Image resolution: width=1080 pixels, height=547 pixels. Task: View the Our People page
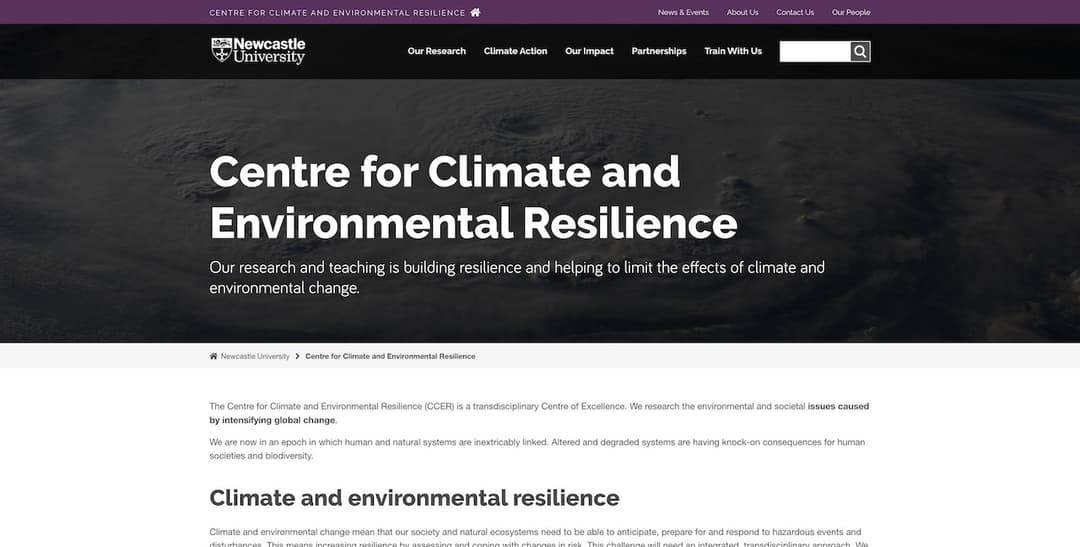(x=851, y=13)
